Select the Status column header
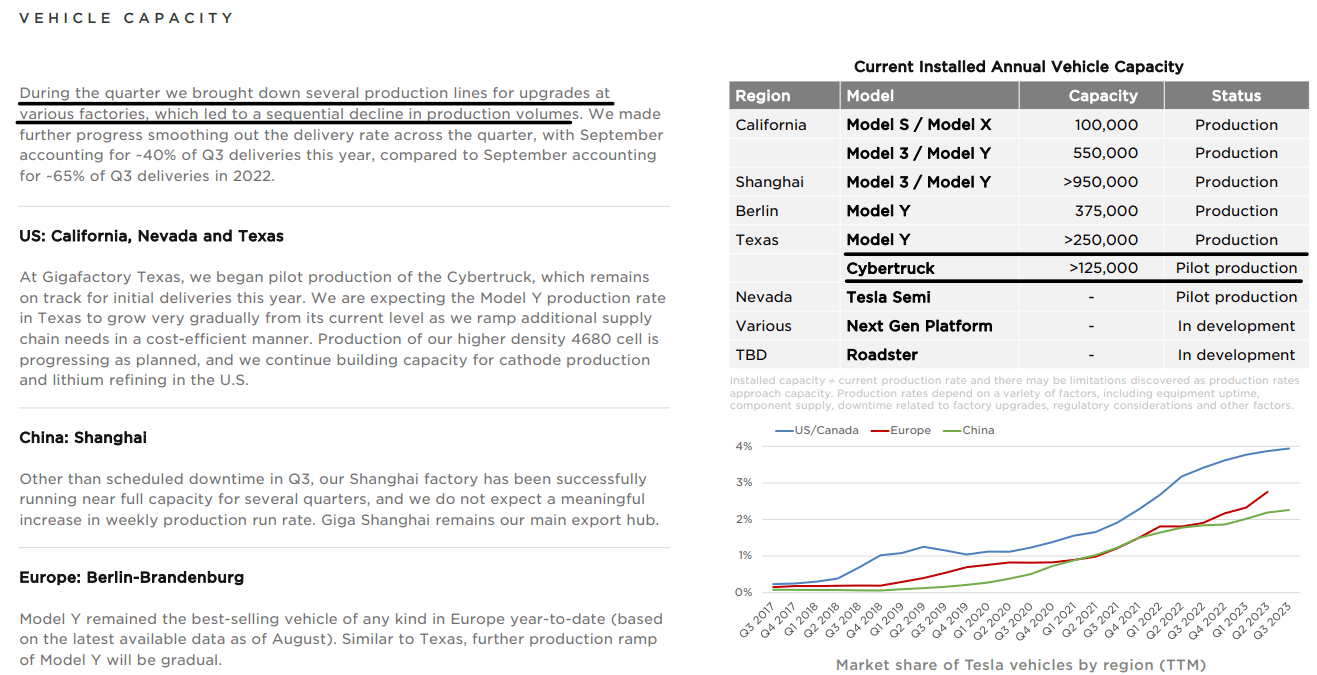This screenshot has width=1317, height=675. click(1236, 96)
